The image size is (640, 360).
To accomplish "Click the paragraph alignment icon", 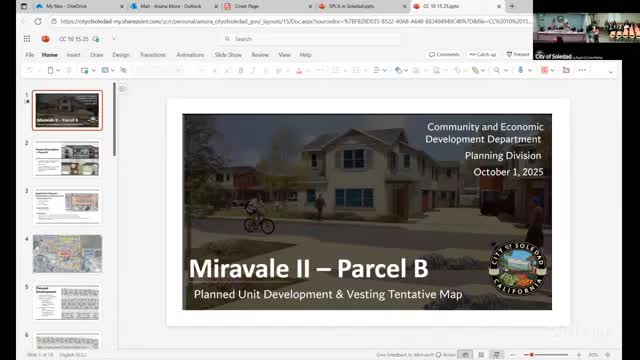I will [x=377, y=70].
